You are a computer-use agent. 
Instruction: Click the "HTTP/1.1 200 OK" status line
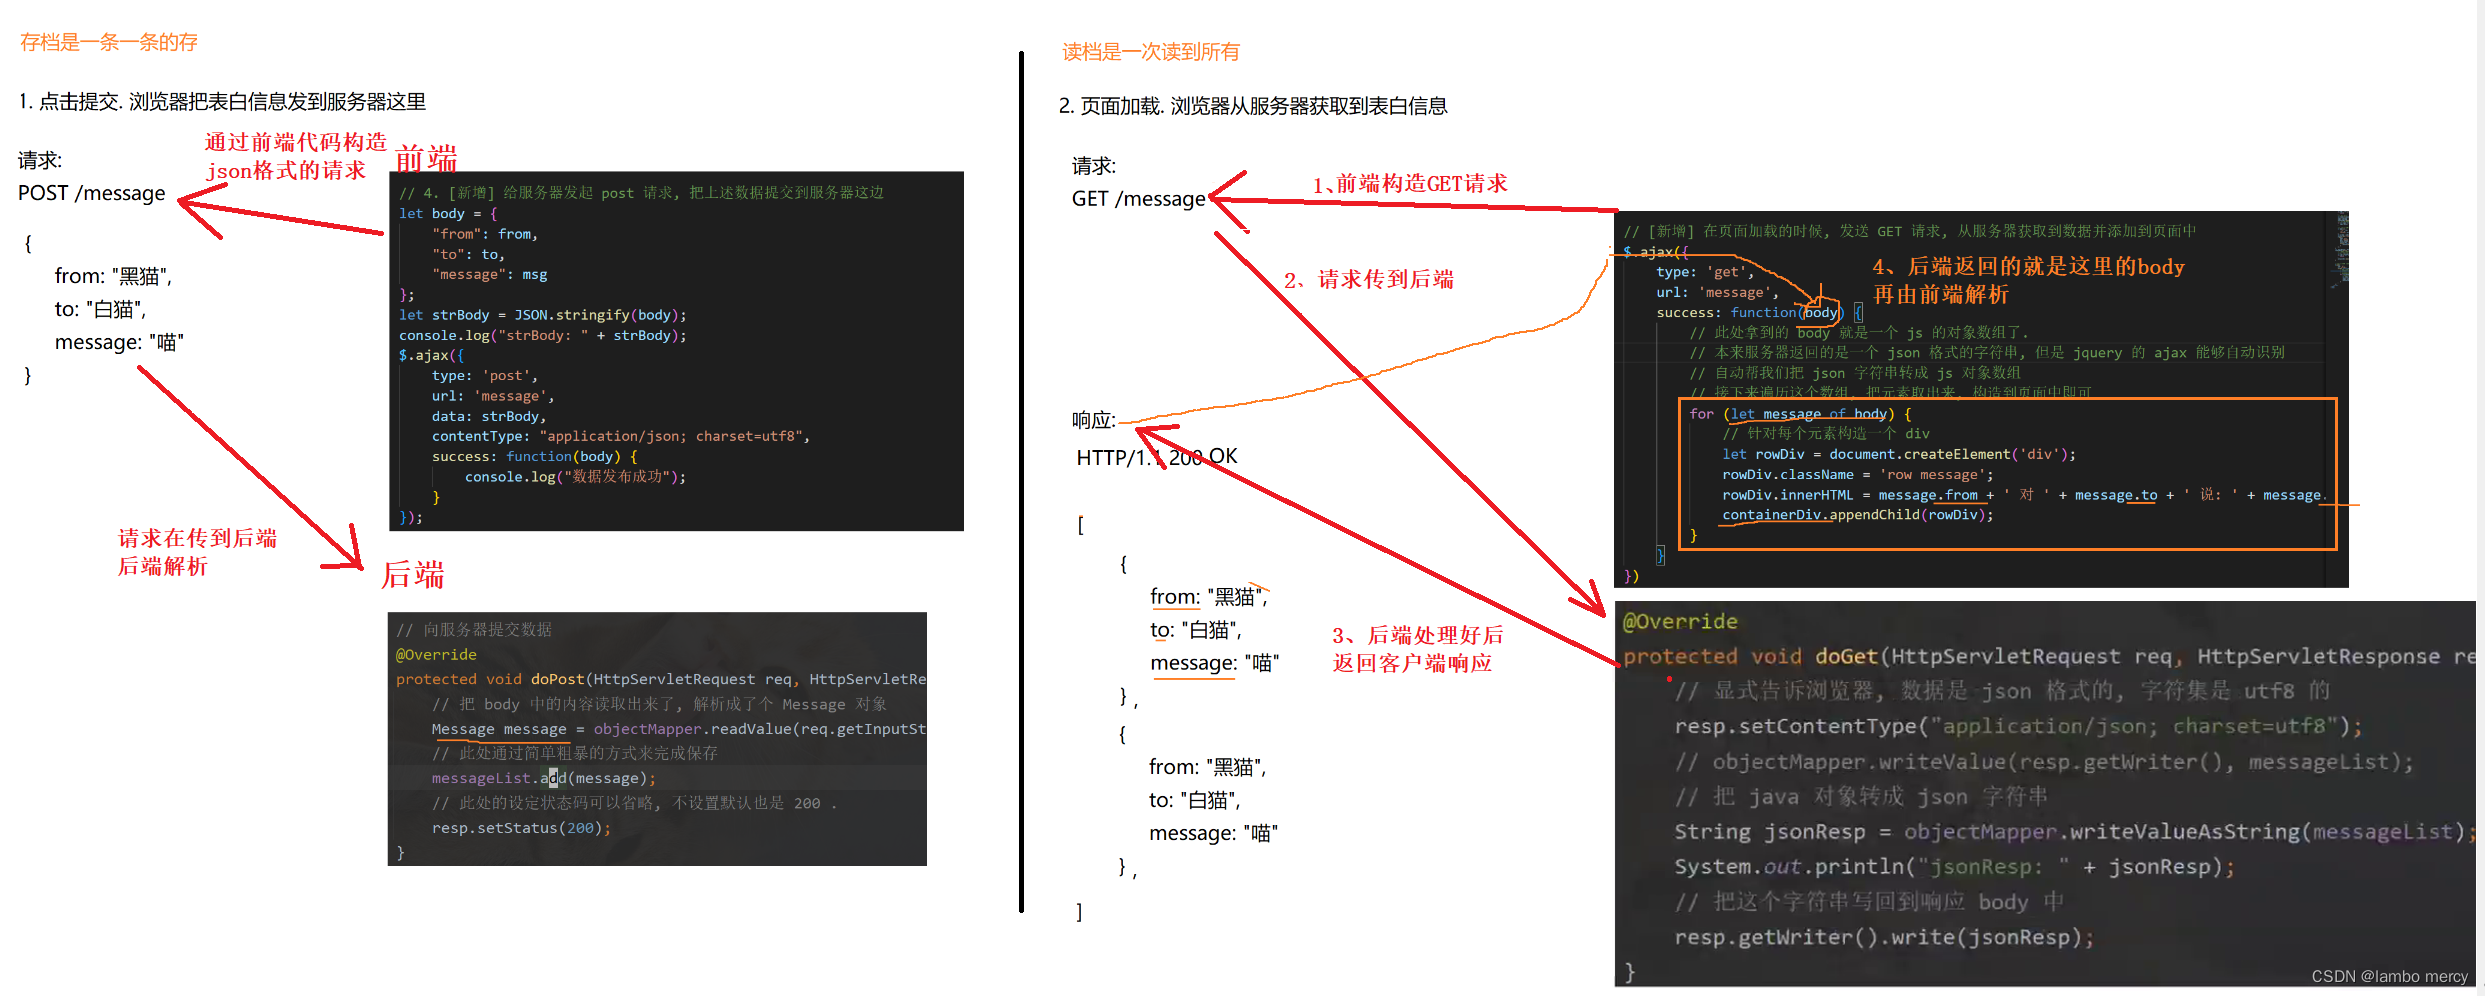[x=1156, y=457]
